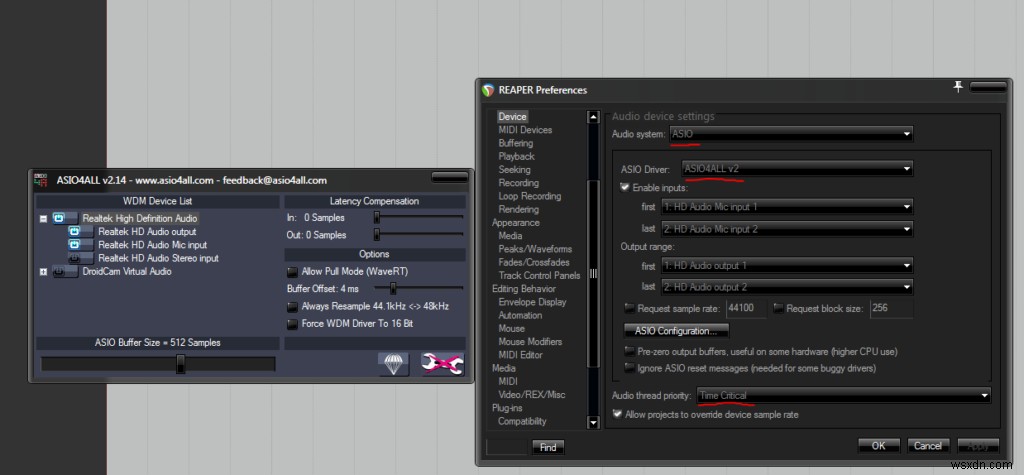Enable Force WDM Driver To 16 Bit

pyautogui.click(x=292, y=324)
